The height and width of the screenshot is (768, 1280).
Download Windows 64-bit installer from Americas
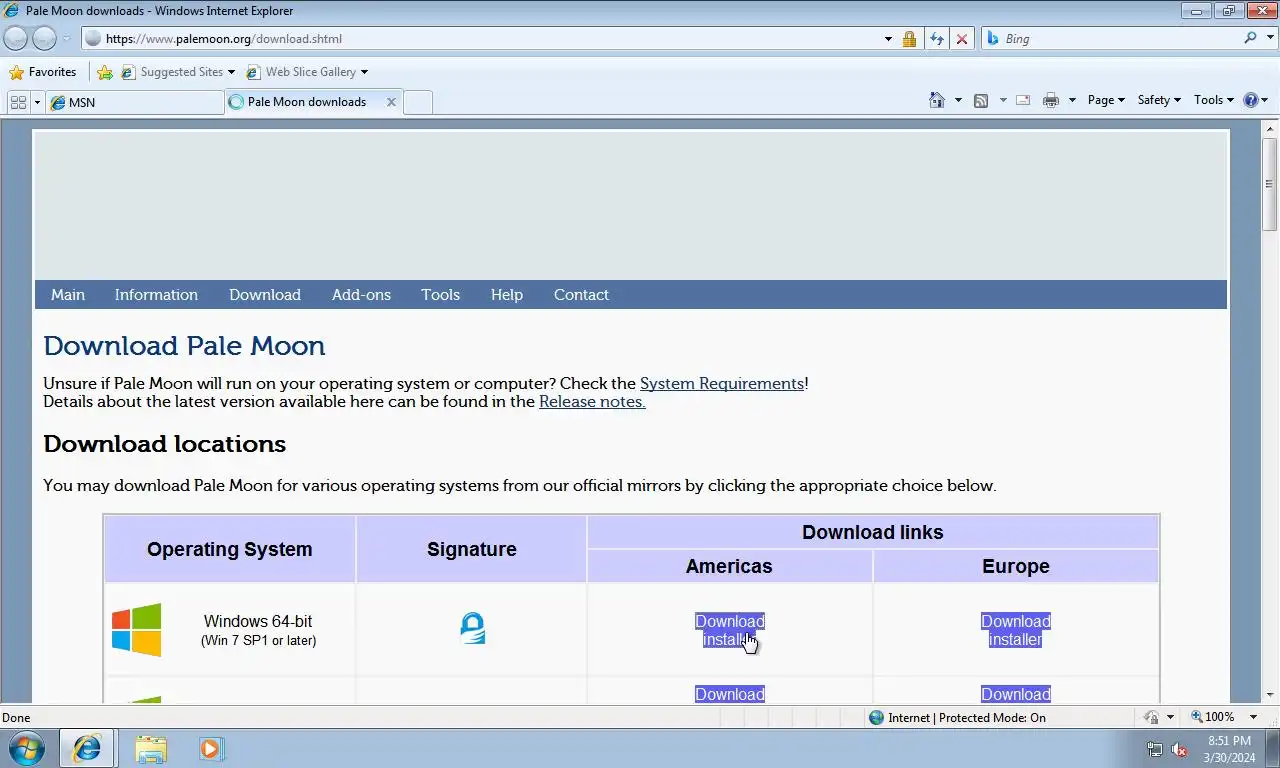coord(730,630)
